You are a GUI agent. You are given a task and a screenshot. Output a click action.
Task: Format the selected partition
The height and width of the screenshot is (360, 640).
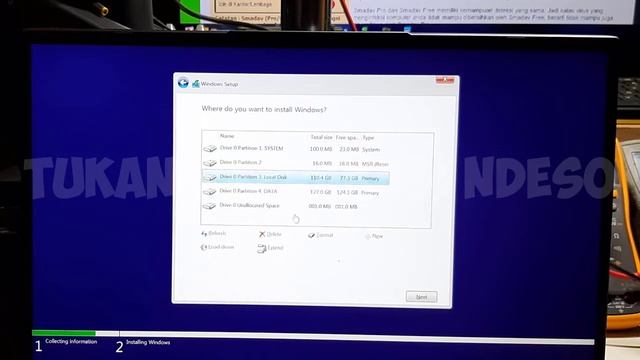[x=321, y=235]
